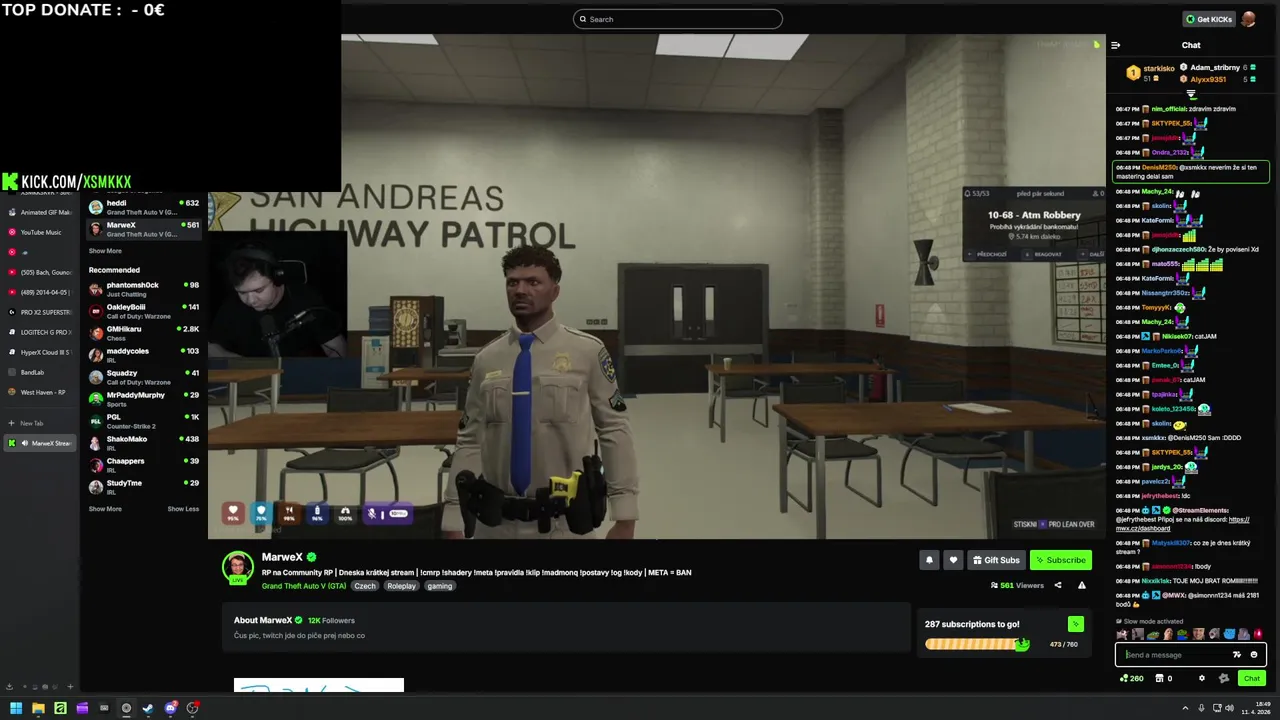Click the green Chat send button
The image size is (1280, 720).
click(1252, 678)
